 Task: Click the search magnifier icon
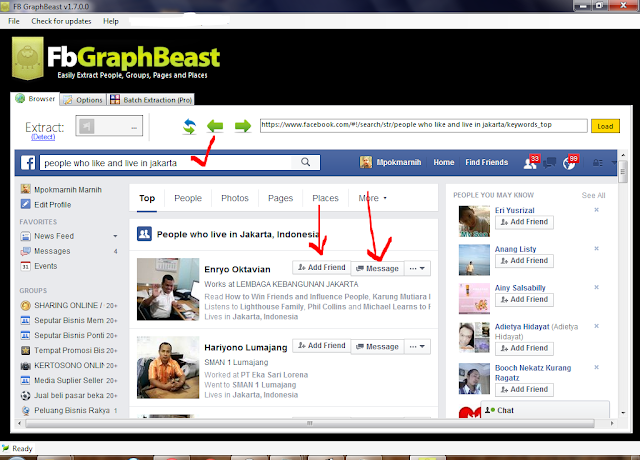(305, 162)
